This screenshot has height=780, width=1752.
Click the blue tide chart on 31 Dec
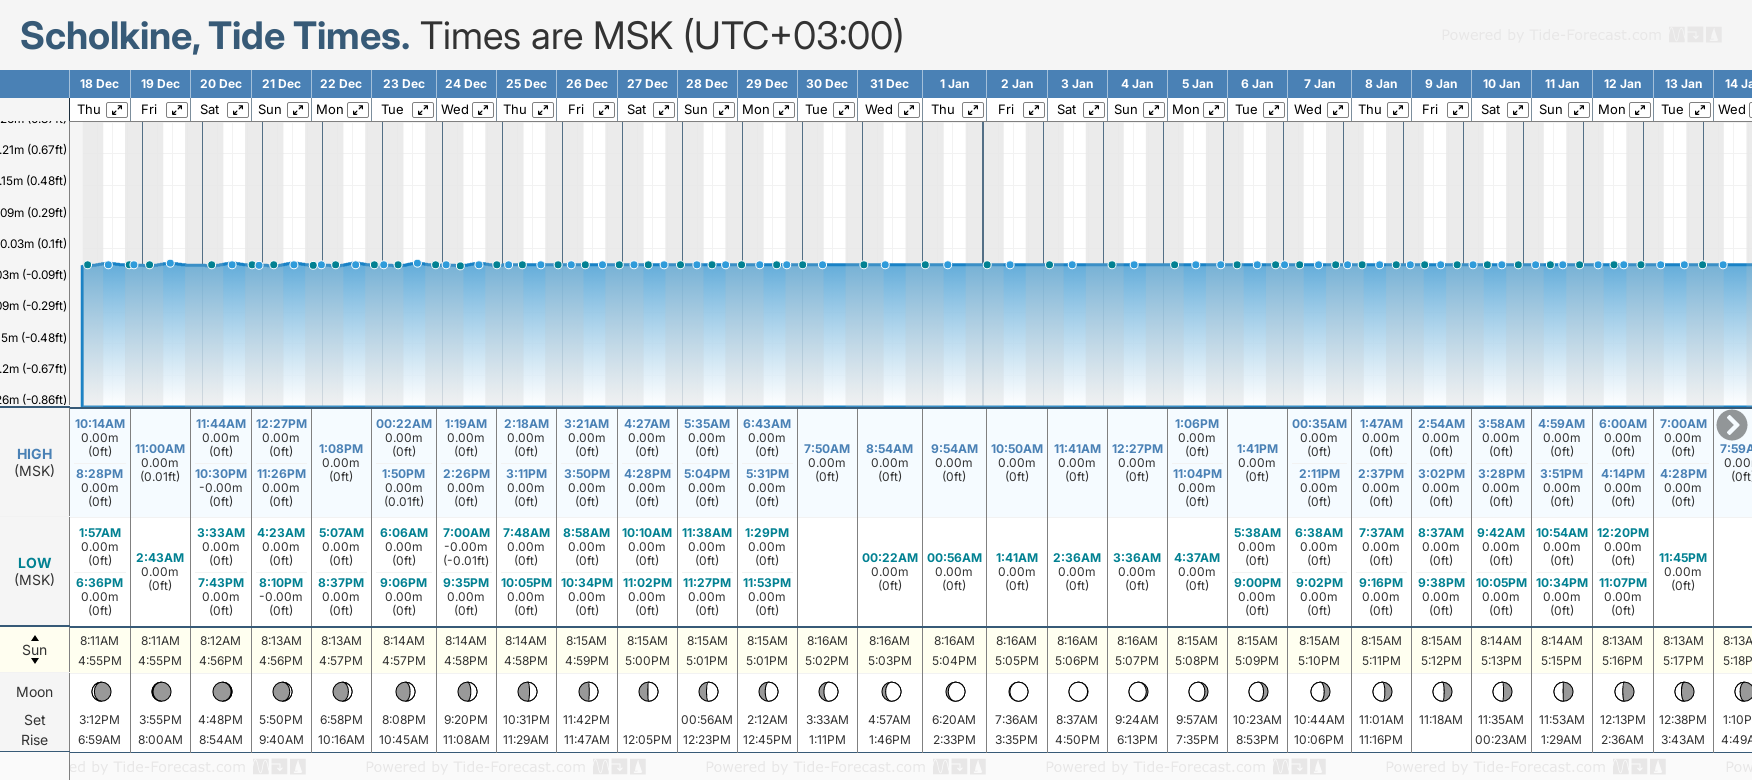tap(889, 330)
